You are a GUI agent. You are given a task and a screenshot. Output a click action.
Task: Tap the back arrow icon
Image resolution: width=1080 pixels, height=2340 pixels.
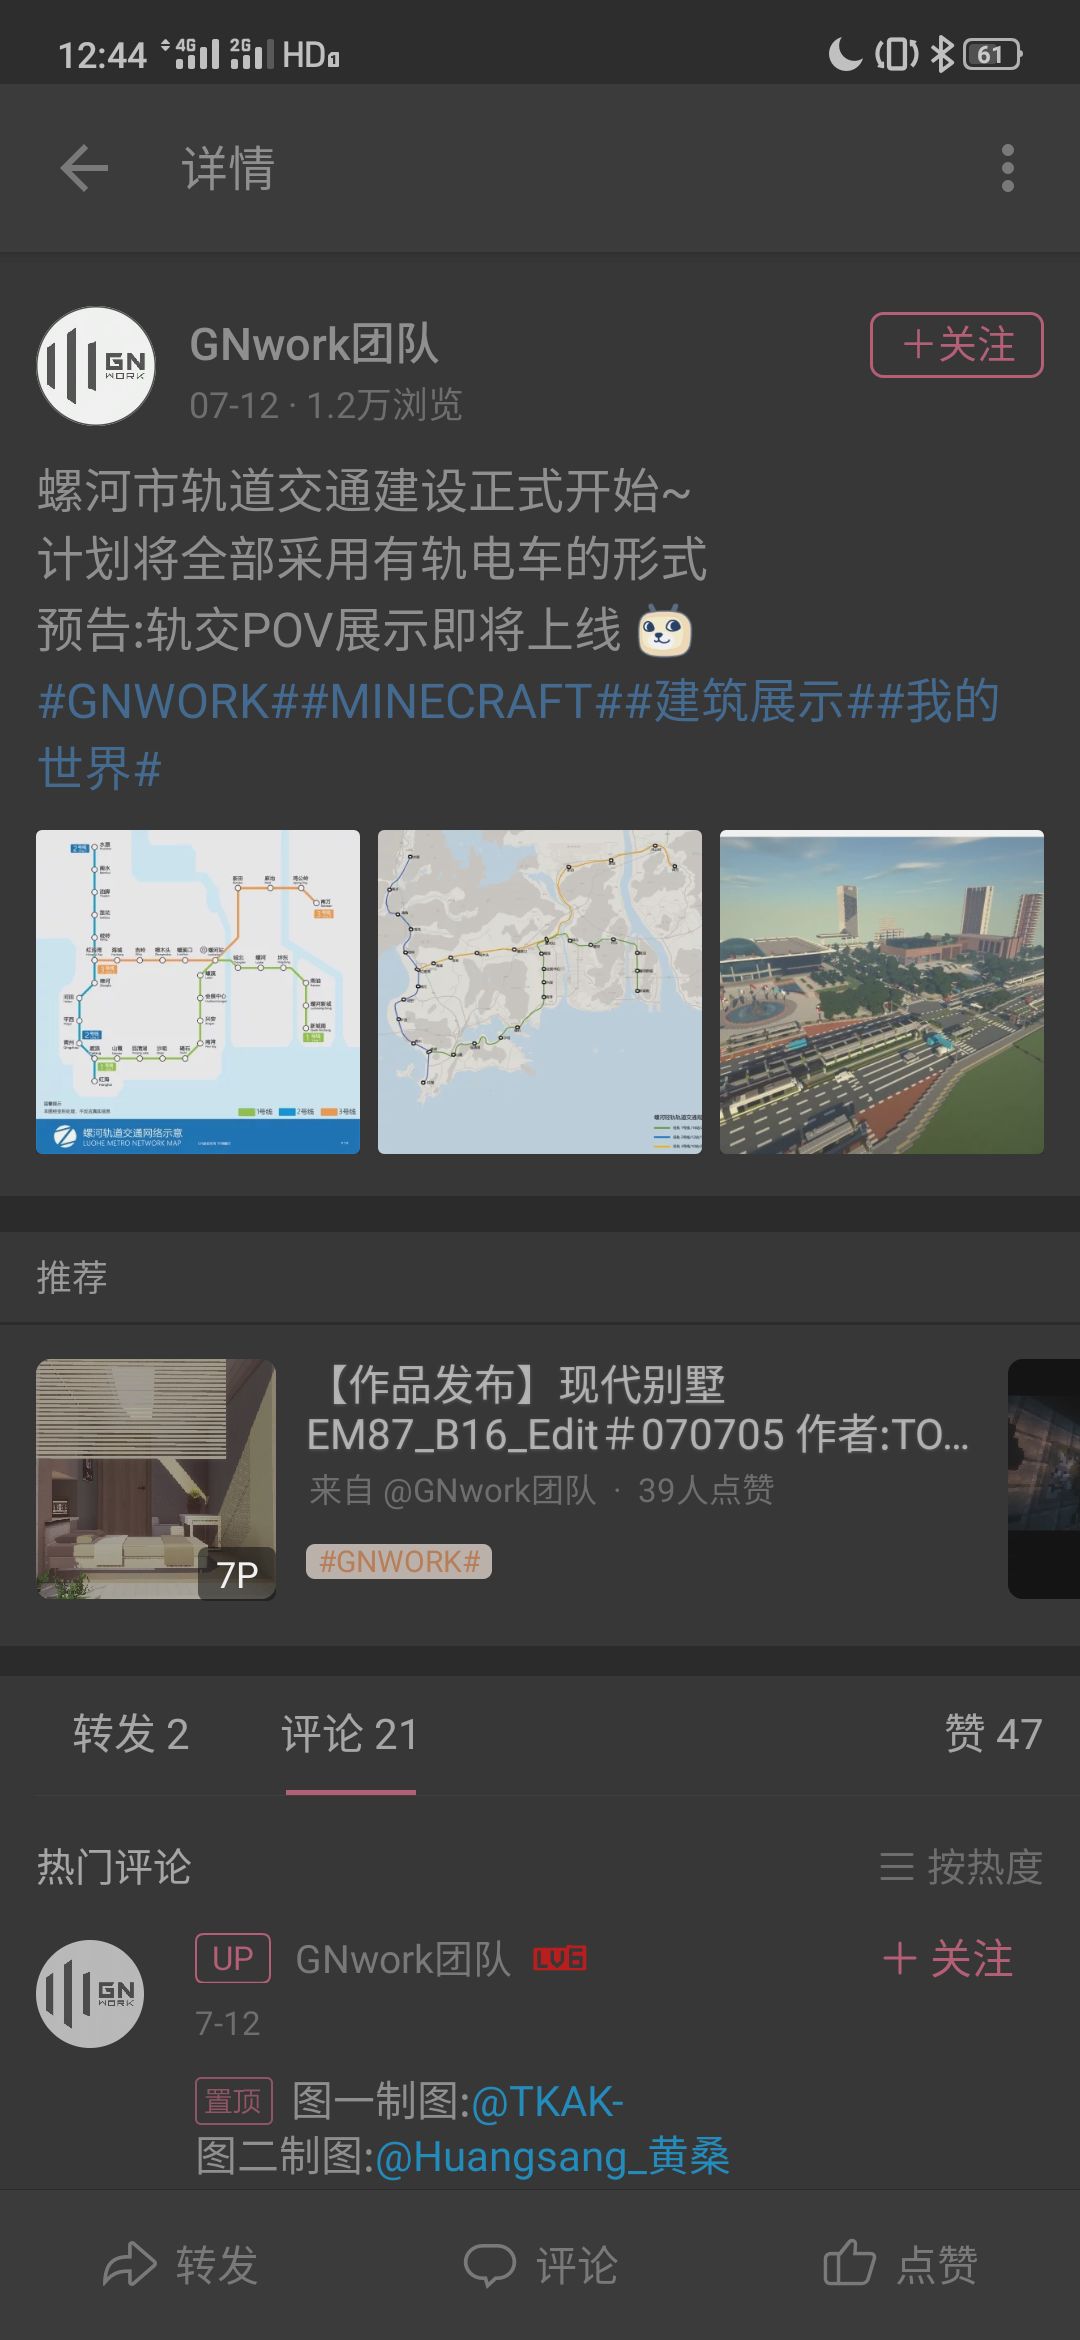pyautogui.click(x=84, y=167)
